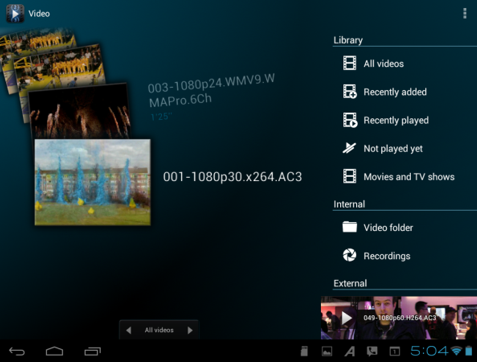Tap the battery status icon
The image size is (477, 362).
469,351
